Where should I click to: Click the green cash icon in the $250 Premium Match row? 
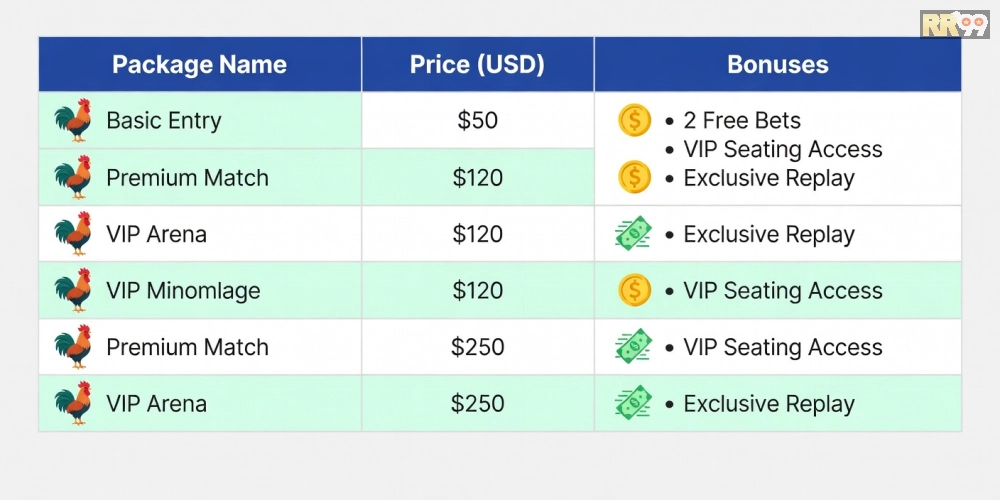coord(633,347)
